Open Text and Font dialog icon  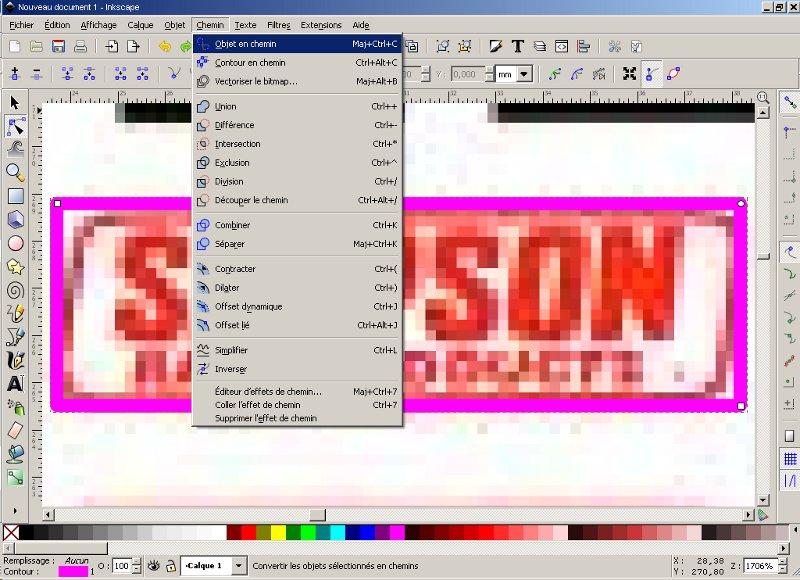[517, 46]
